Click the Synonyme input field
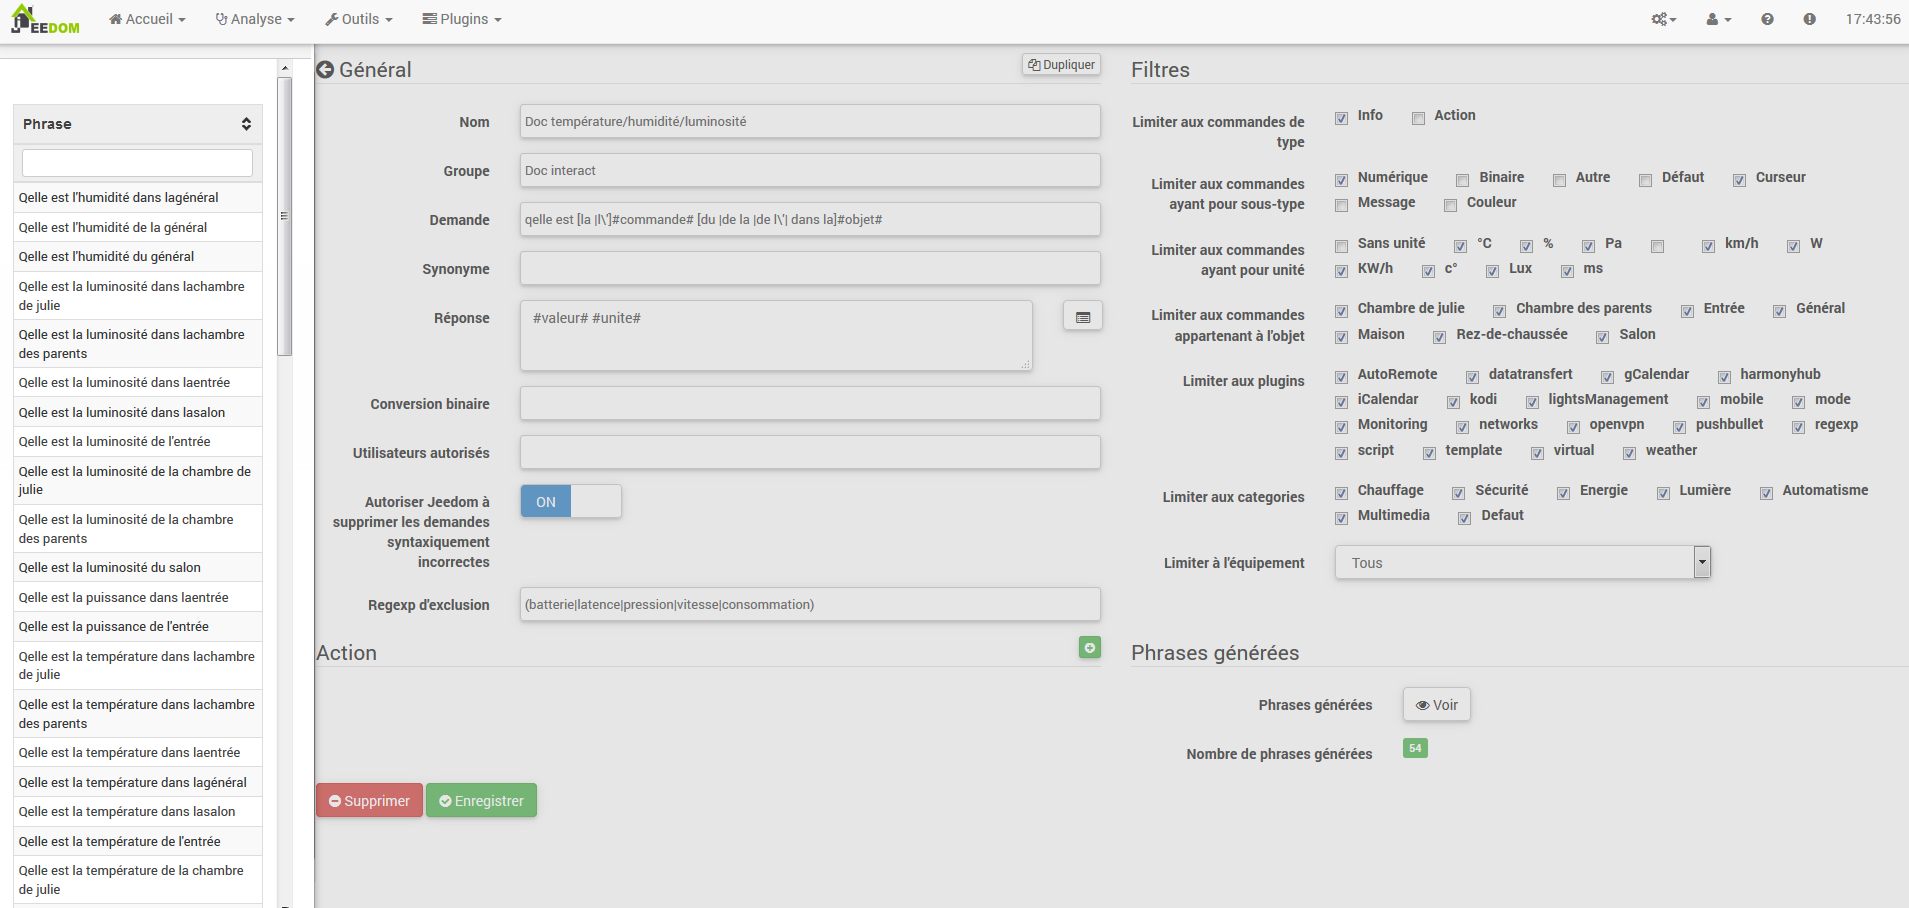 809,269
